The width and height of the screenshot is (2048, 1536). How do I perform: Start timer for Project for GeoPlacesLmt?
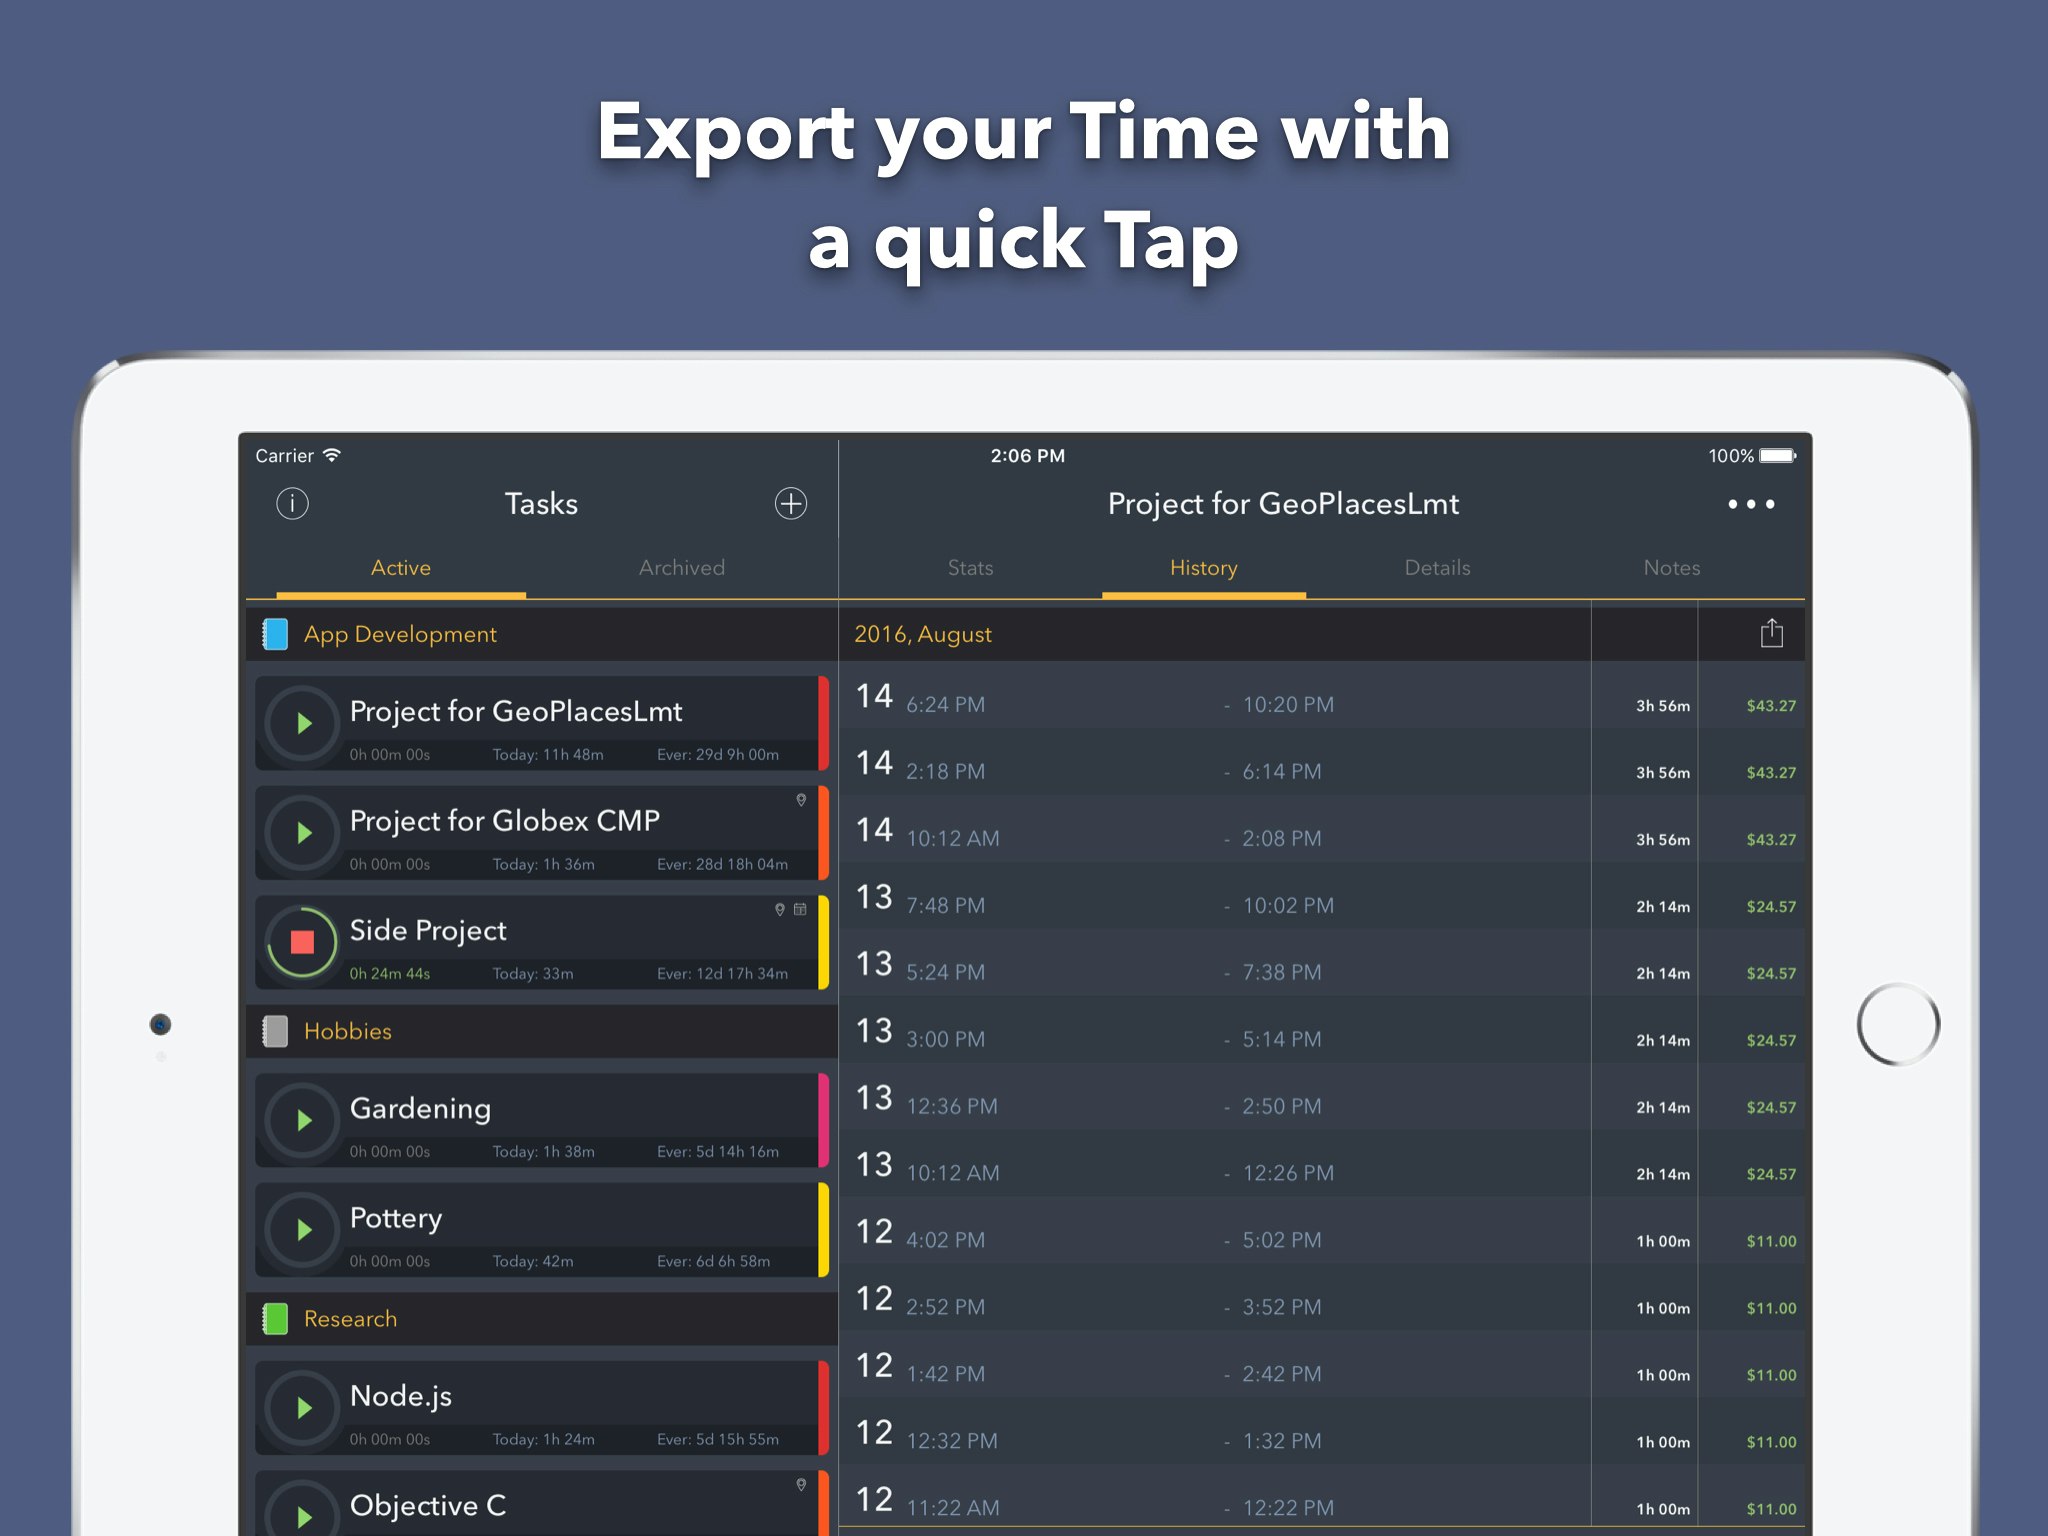pos(303,723)
